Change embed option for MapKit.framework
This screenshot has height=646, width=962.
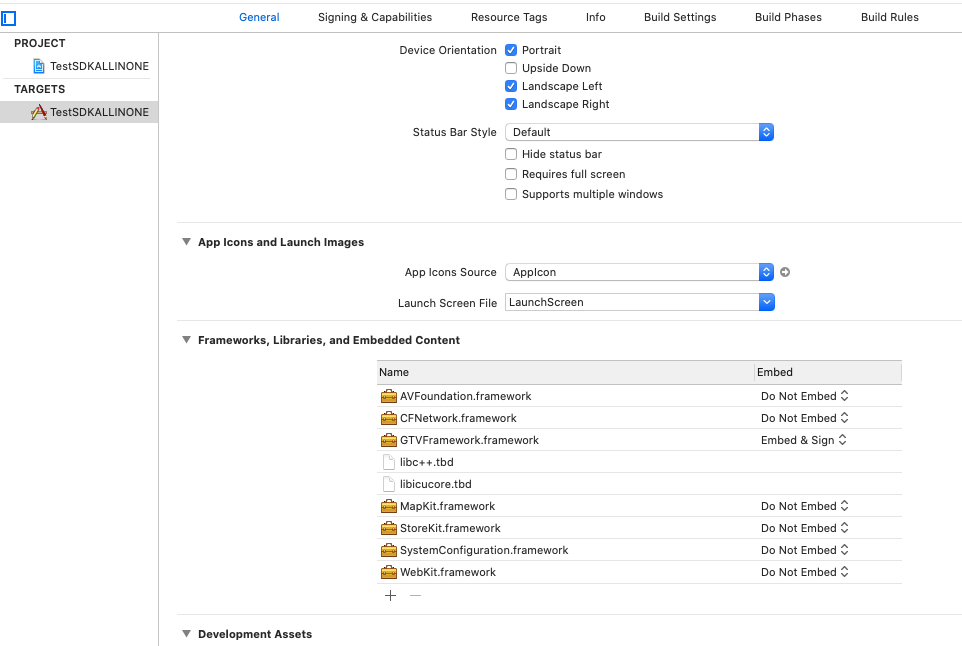point(804,506)
